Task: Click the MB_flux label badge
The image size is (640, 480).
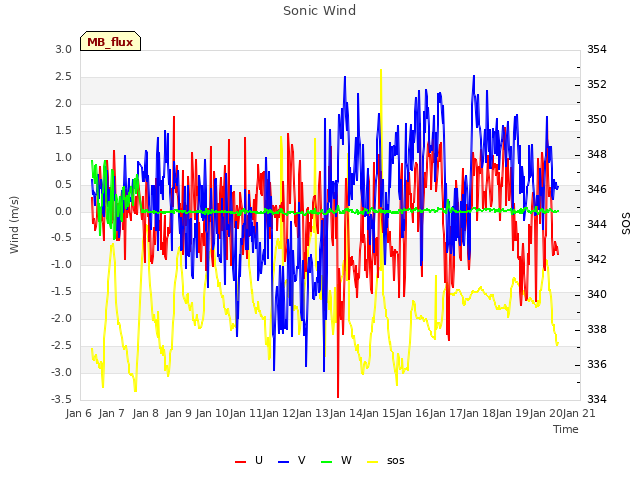Action: tap(110, 41)
